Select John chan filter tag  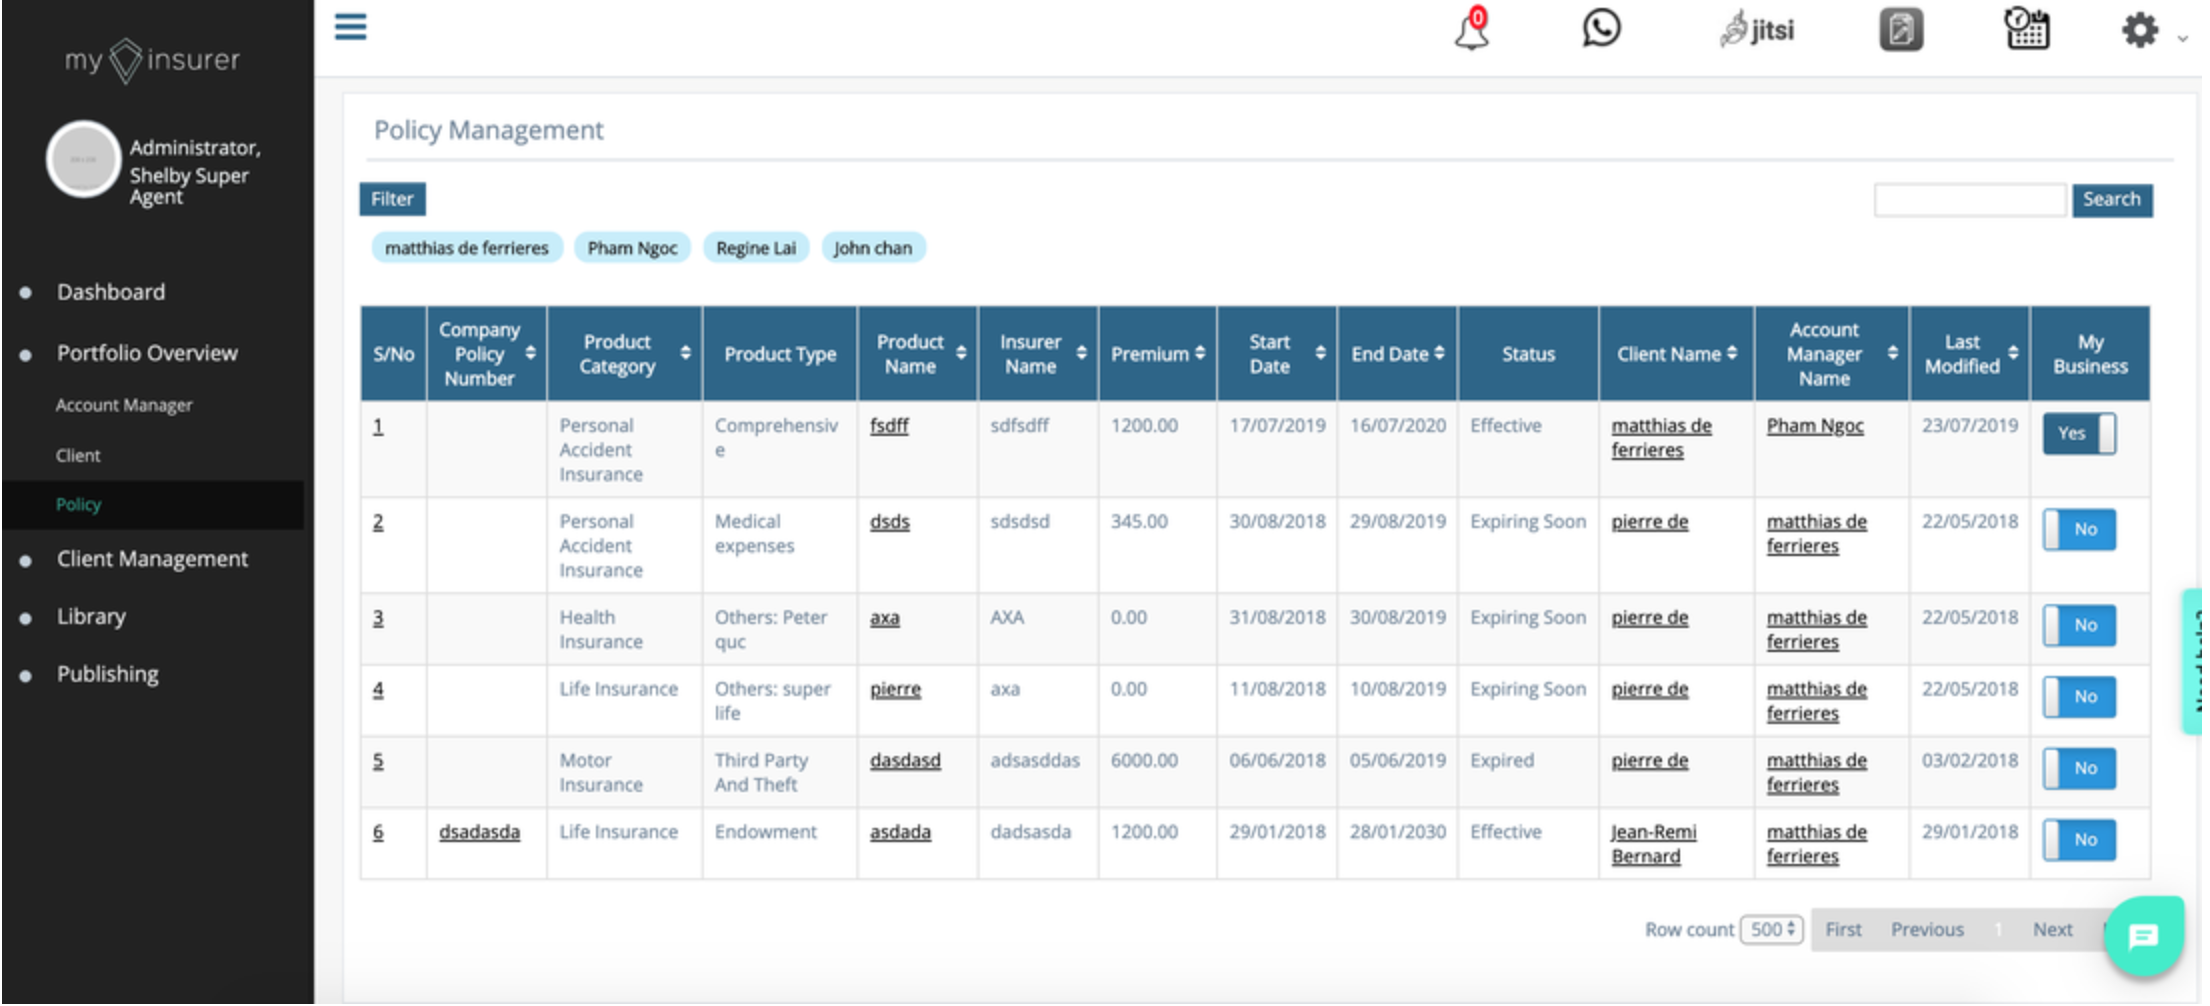tap(873, 248)
